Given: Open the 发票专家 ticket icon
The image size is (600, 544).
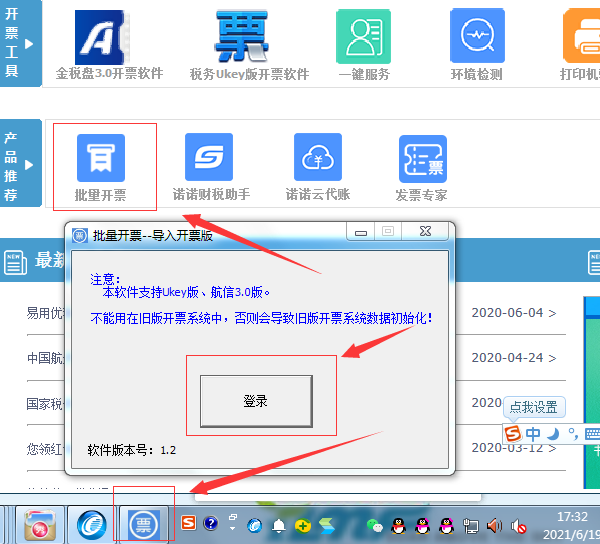Looking at the screenshot, I should (423, 159).
